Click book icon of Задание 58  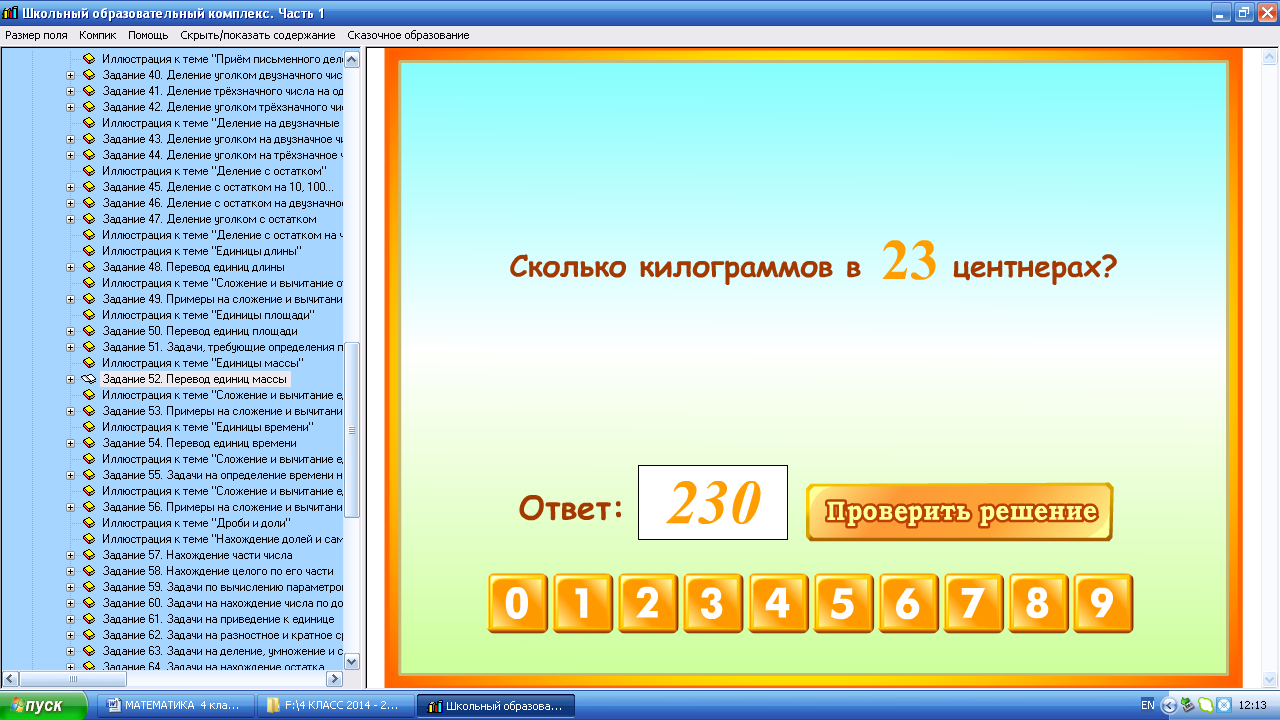[88, 571]
